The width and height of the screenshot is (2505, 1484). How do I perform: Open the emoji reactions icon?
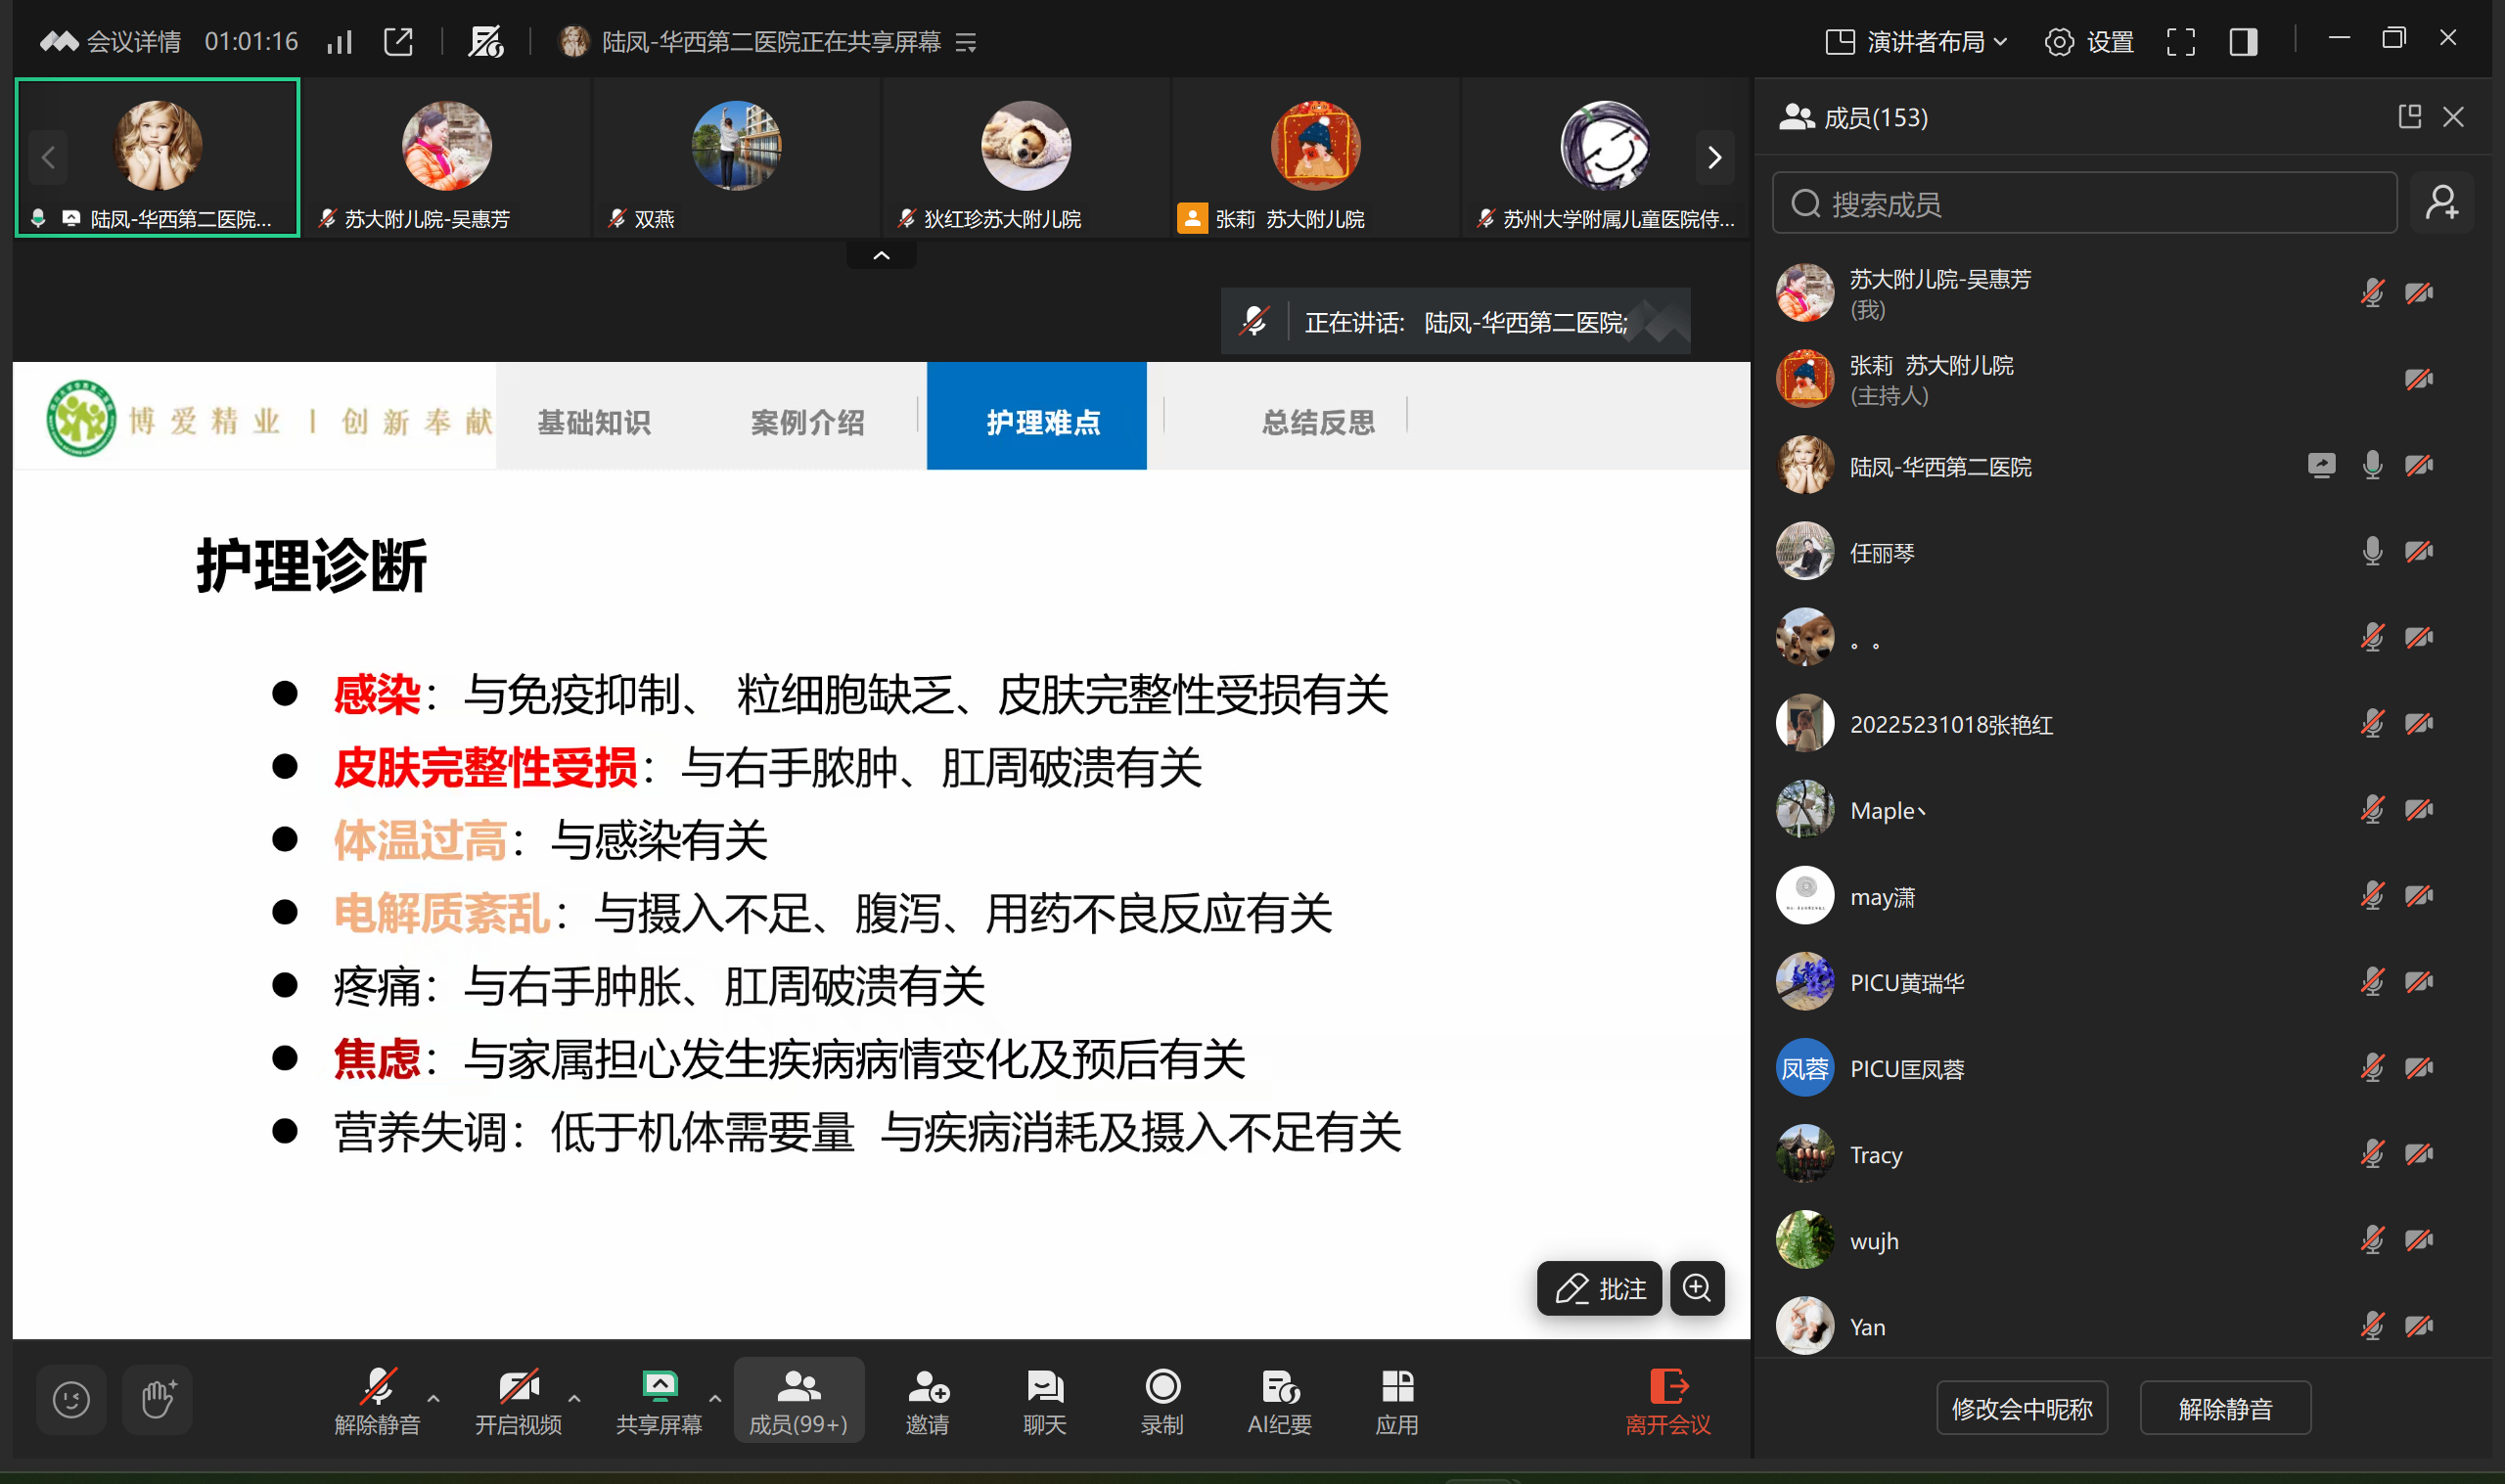[x=71, y=1399]
